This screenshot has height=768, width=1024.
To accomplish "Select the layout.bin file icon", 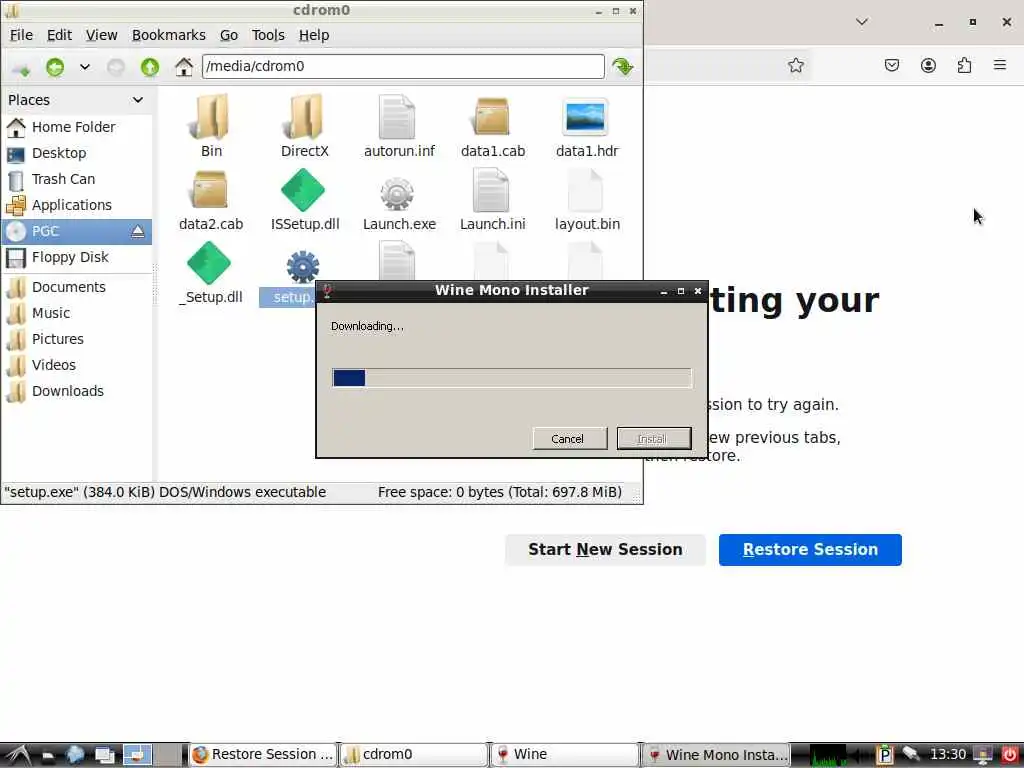I will (585, 190).
